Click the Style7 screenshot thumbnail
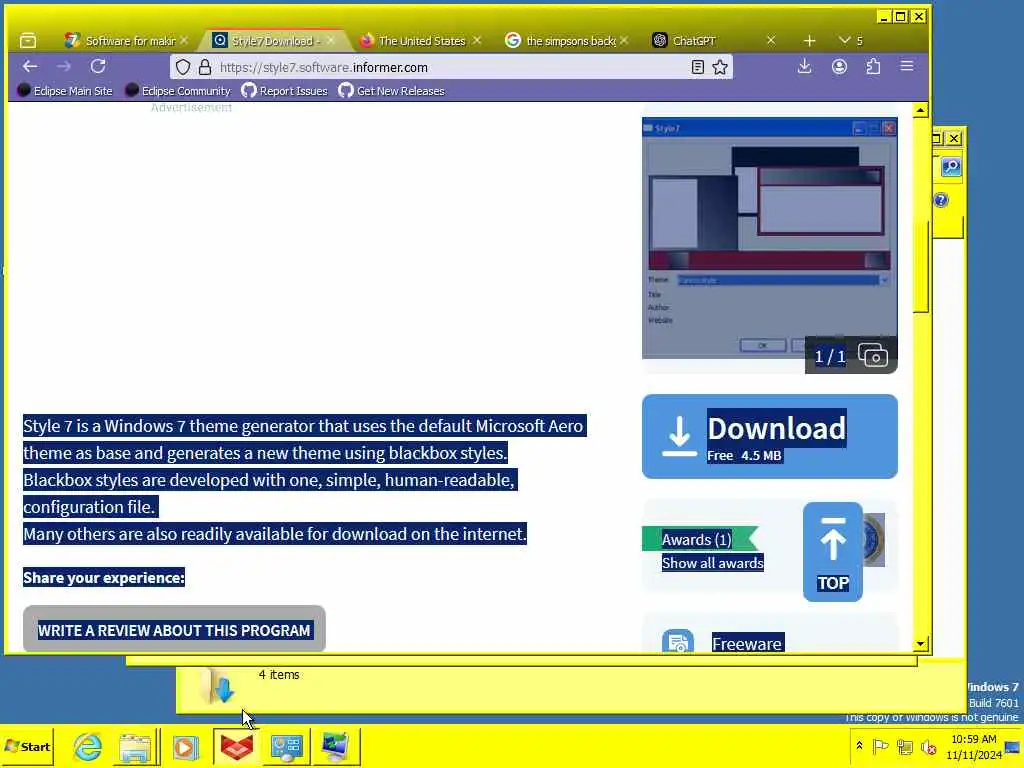The height and width of the screenshot is (768, 1024). [769, 238]
